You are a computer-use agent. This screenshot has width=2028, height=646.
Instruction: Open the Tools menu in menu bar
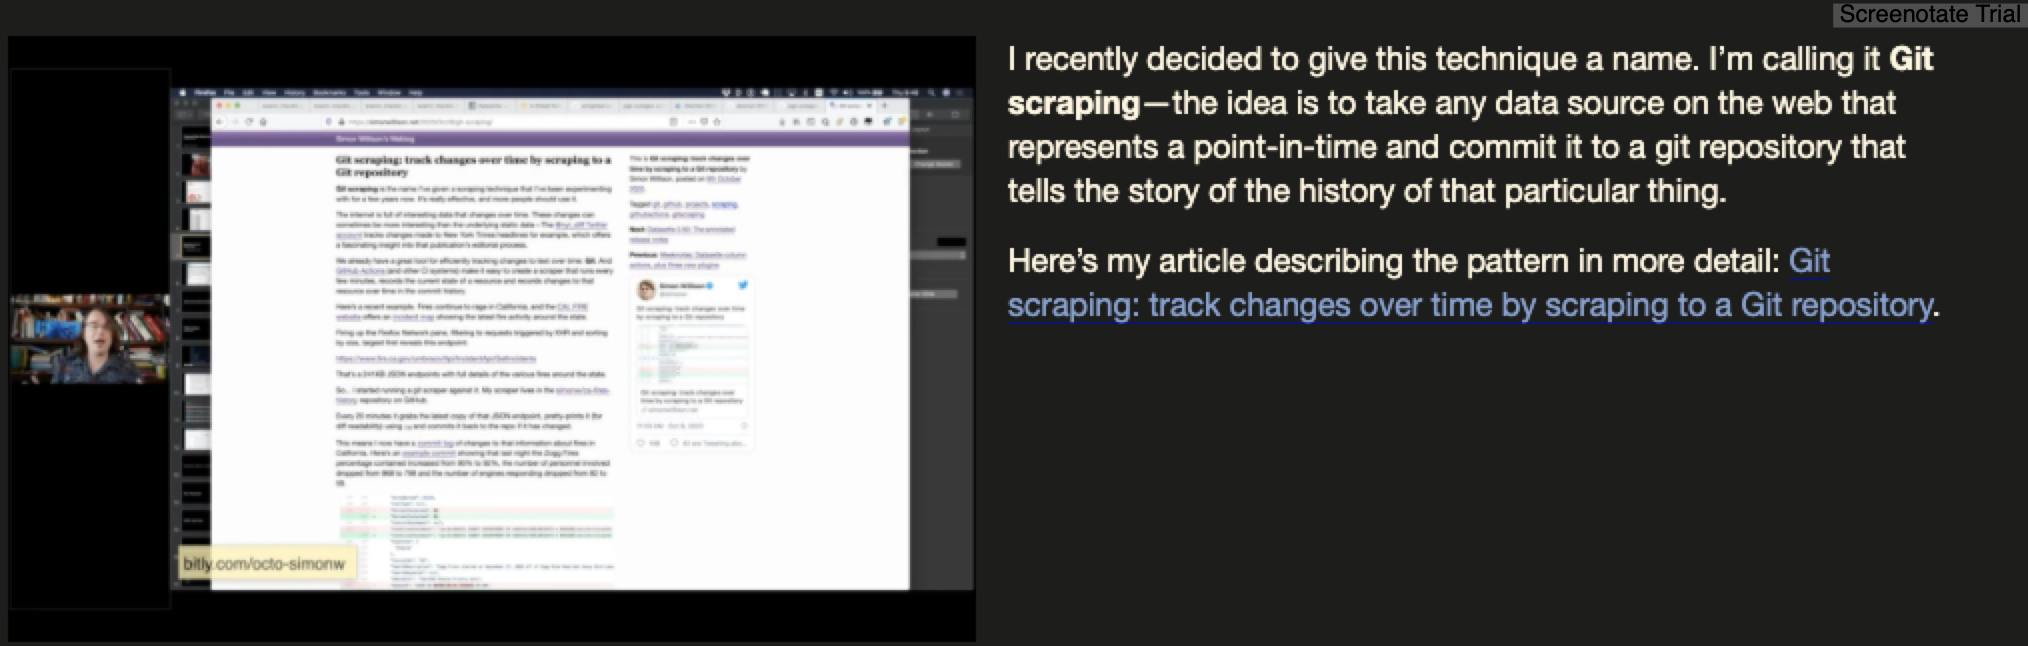[x=361, y=92]
